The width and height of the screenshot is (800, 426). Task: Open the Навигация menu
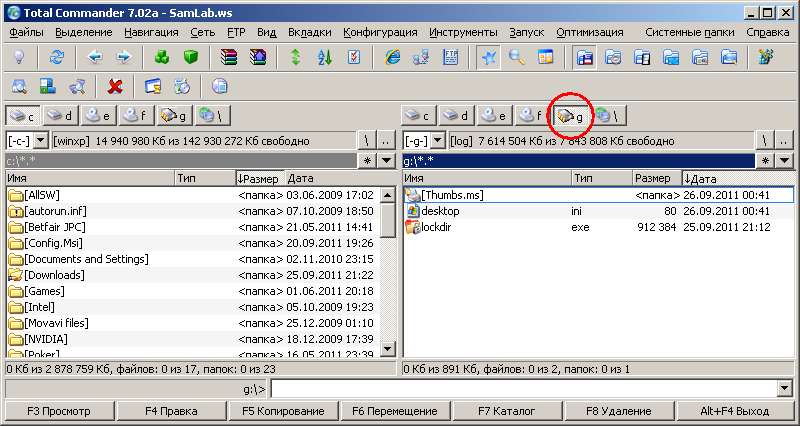click(151, 32)
